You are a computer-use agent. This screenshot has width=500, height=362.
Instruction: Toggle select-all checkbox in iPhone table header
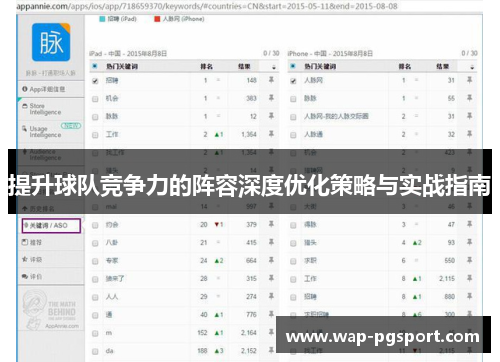[293, 66]
